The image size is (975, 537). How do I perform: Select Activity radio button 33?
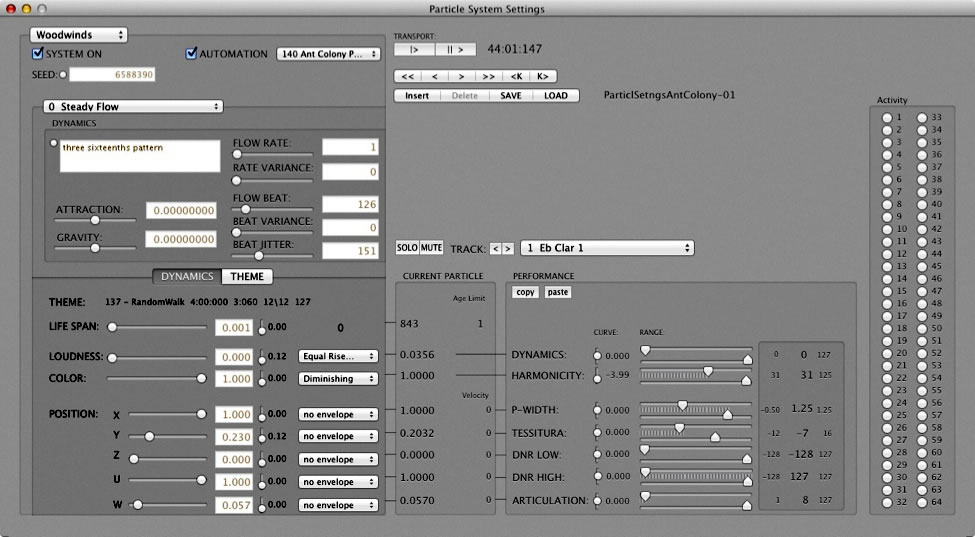[x=922, y=117]
